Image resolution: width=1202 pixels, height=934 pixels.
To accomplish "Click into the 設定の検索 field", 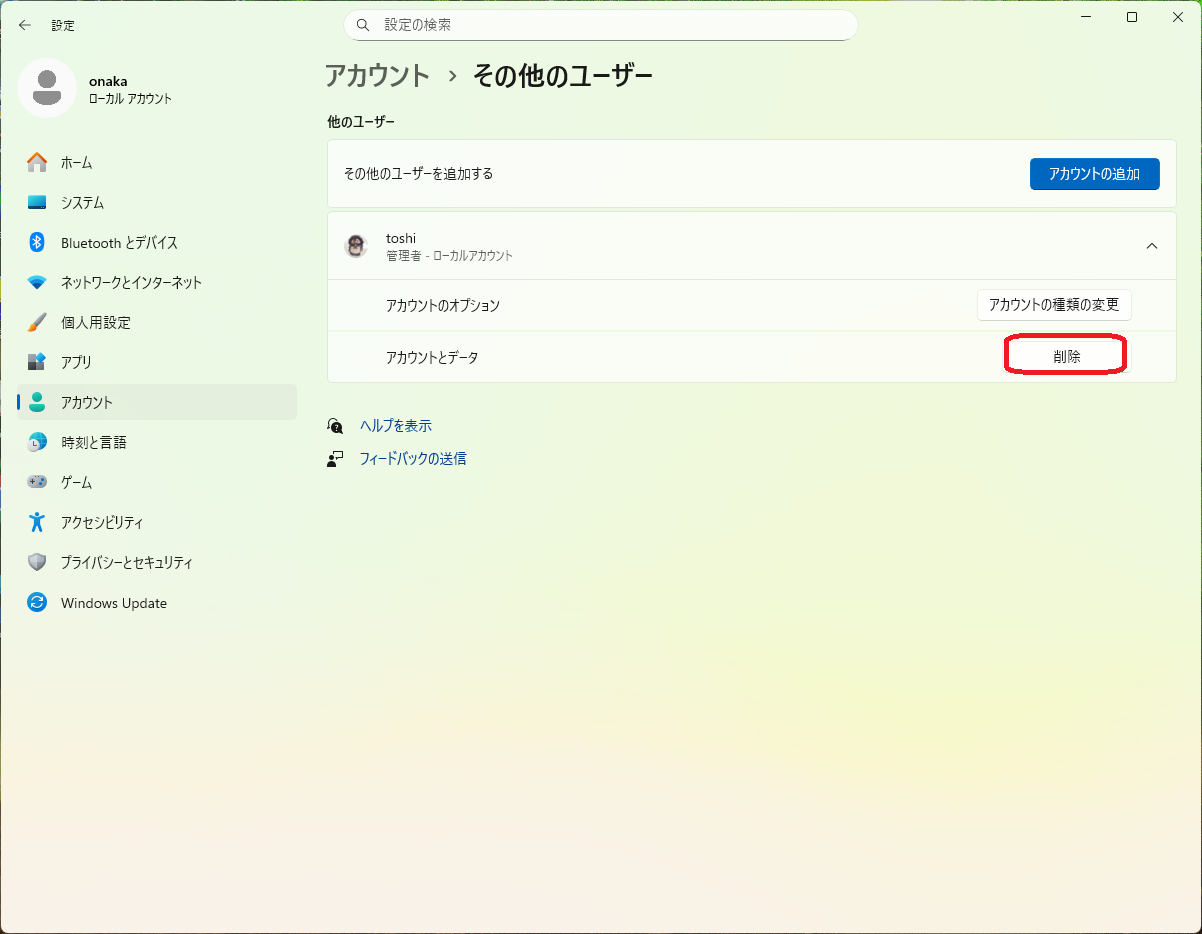I will pos(601,25).
